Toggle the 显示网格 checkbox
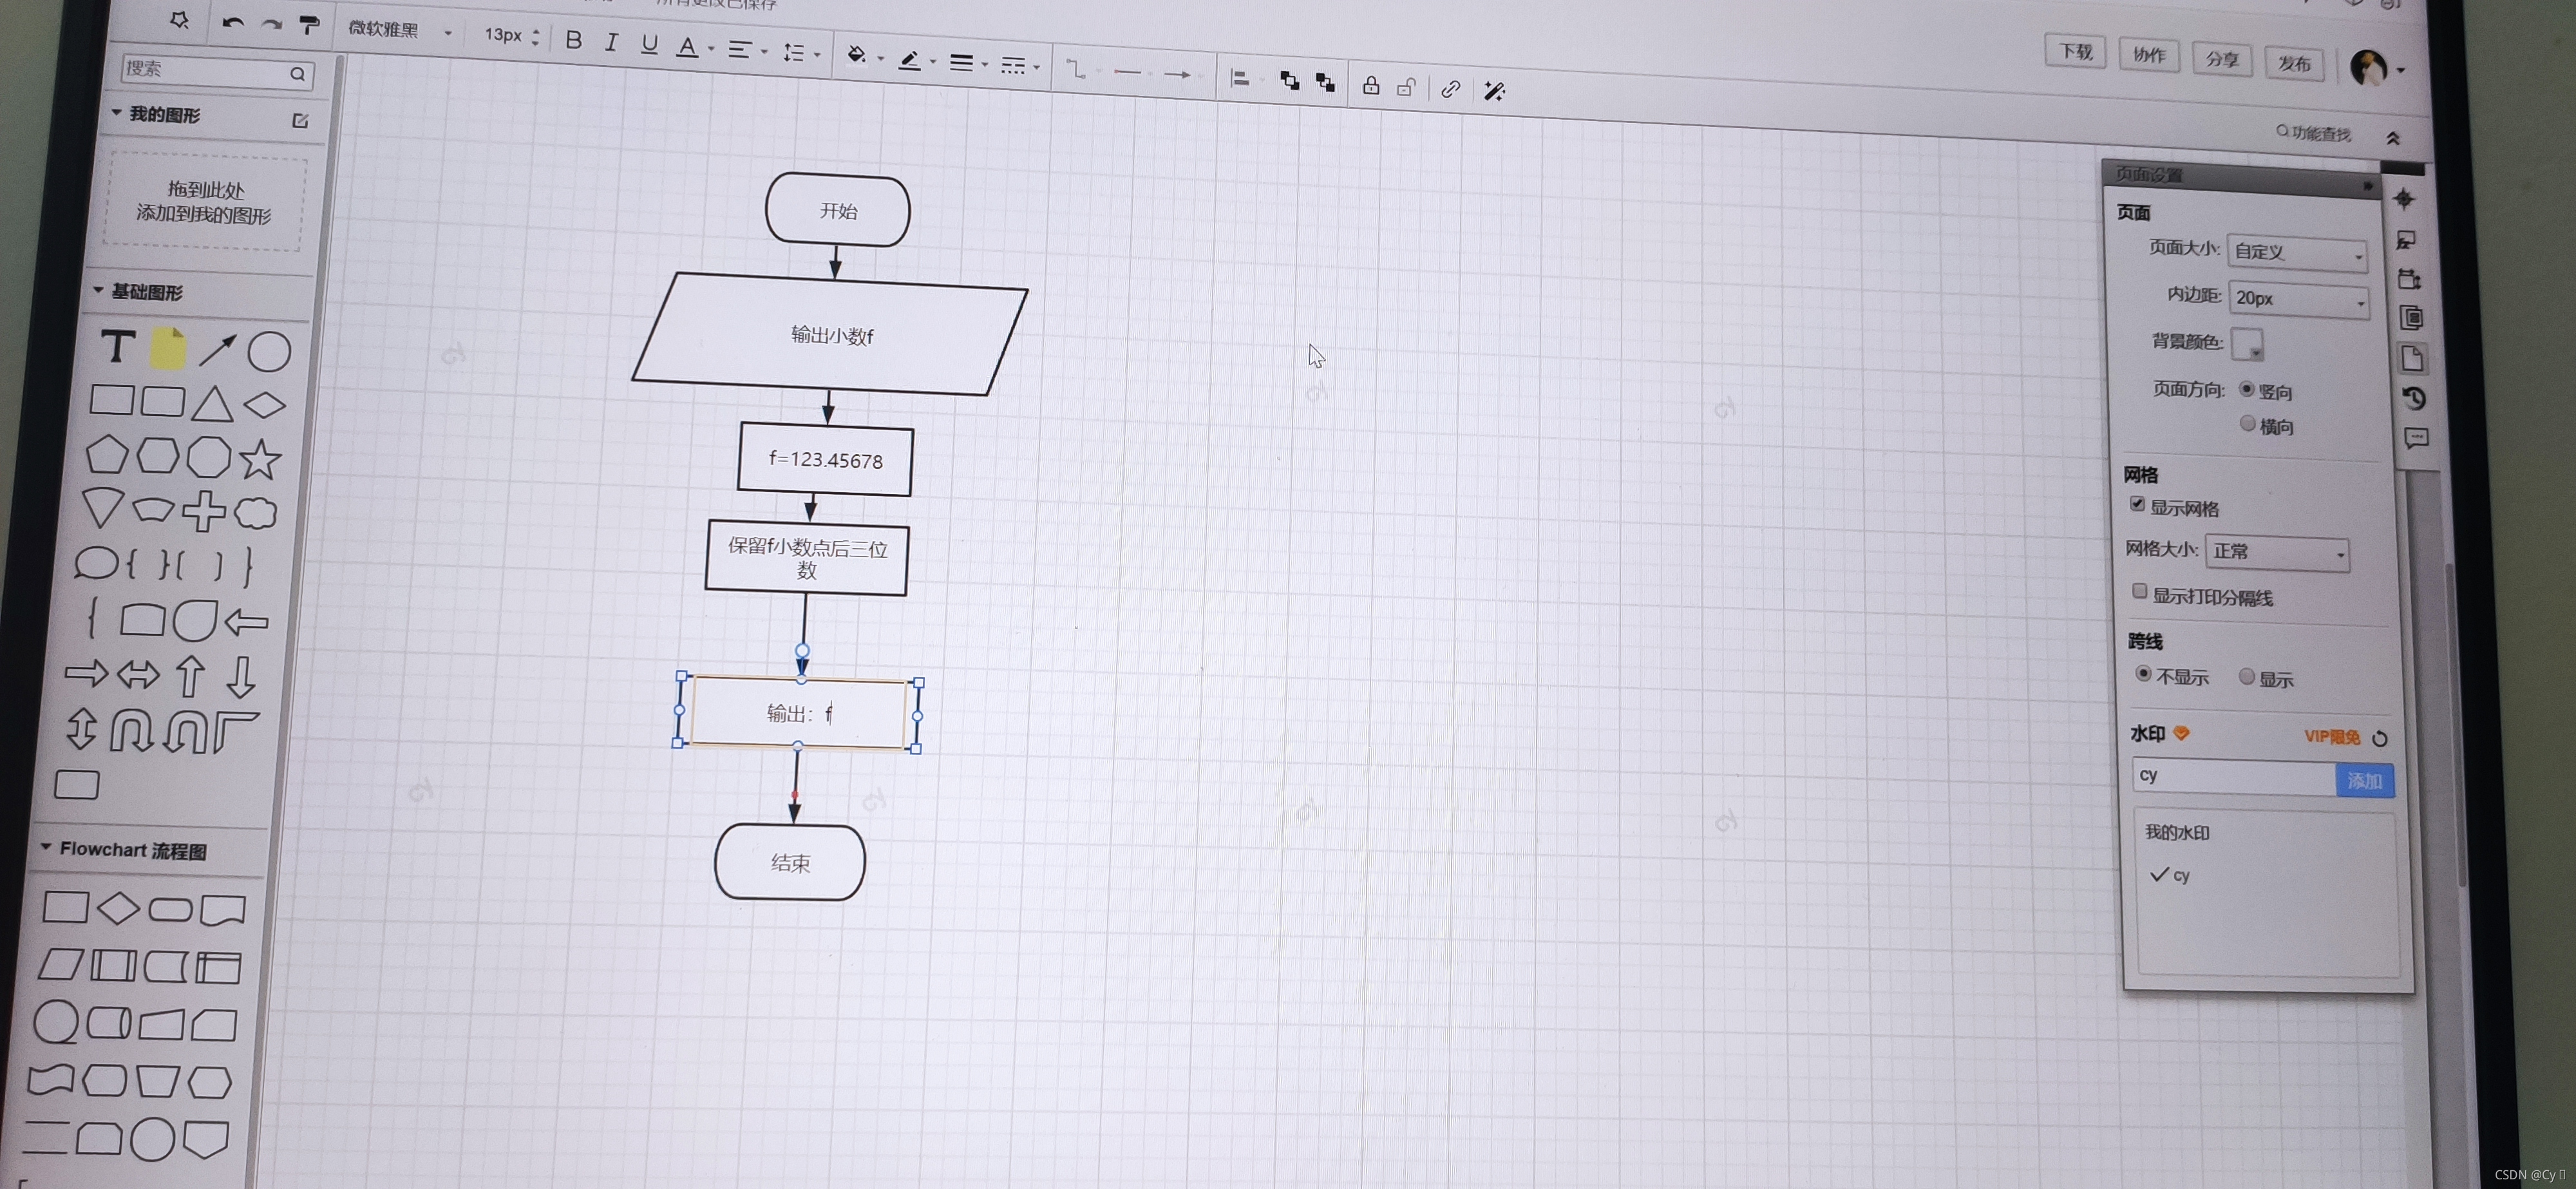Image resolution: width=2576 pixels, height=1189 pixels. 2137,504
